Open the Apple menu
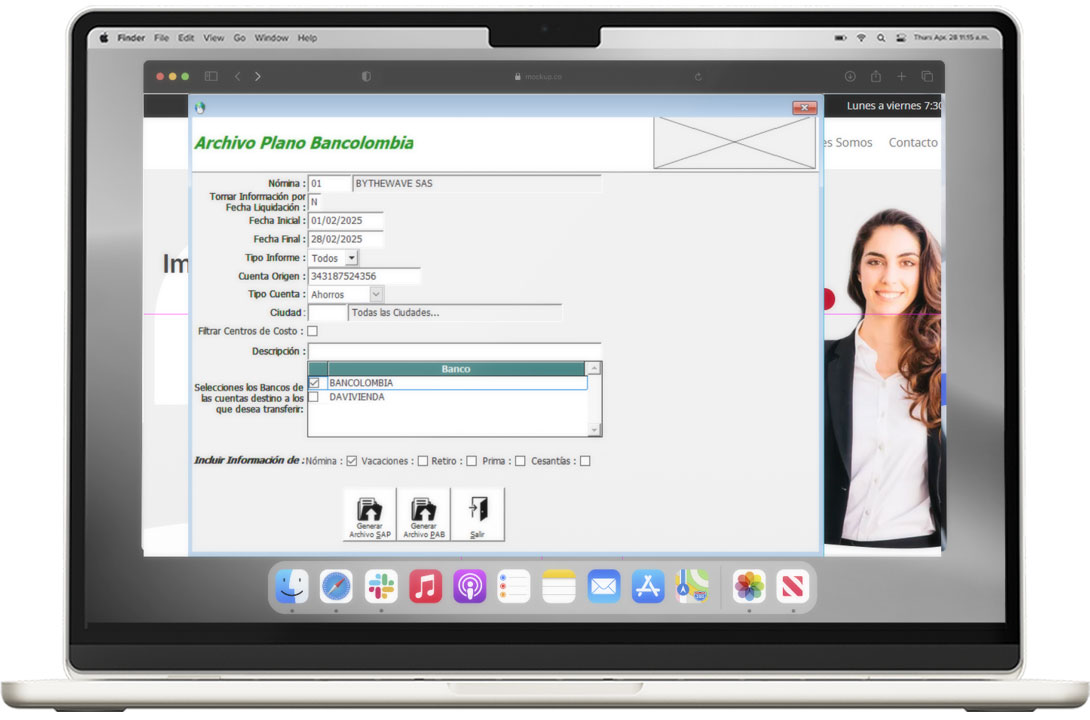This screenshot has width=1090, height=720. [x=104, y=38]
